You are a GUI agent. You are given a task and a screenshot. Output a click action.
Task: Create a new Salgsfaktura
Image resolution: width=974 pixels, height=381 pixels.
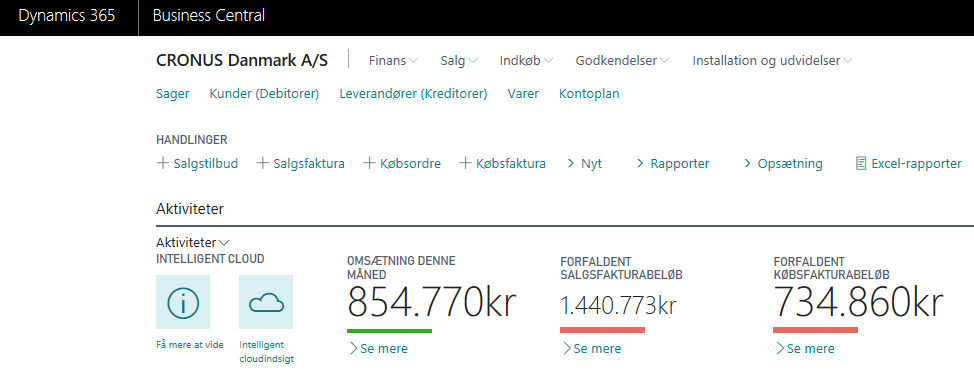point(301,163)
